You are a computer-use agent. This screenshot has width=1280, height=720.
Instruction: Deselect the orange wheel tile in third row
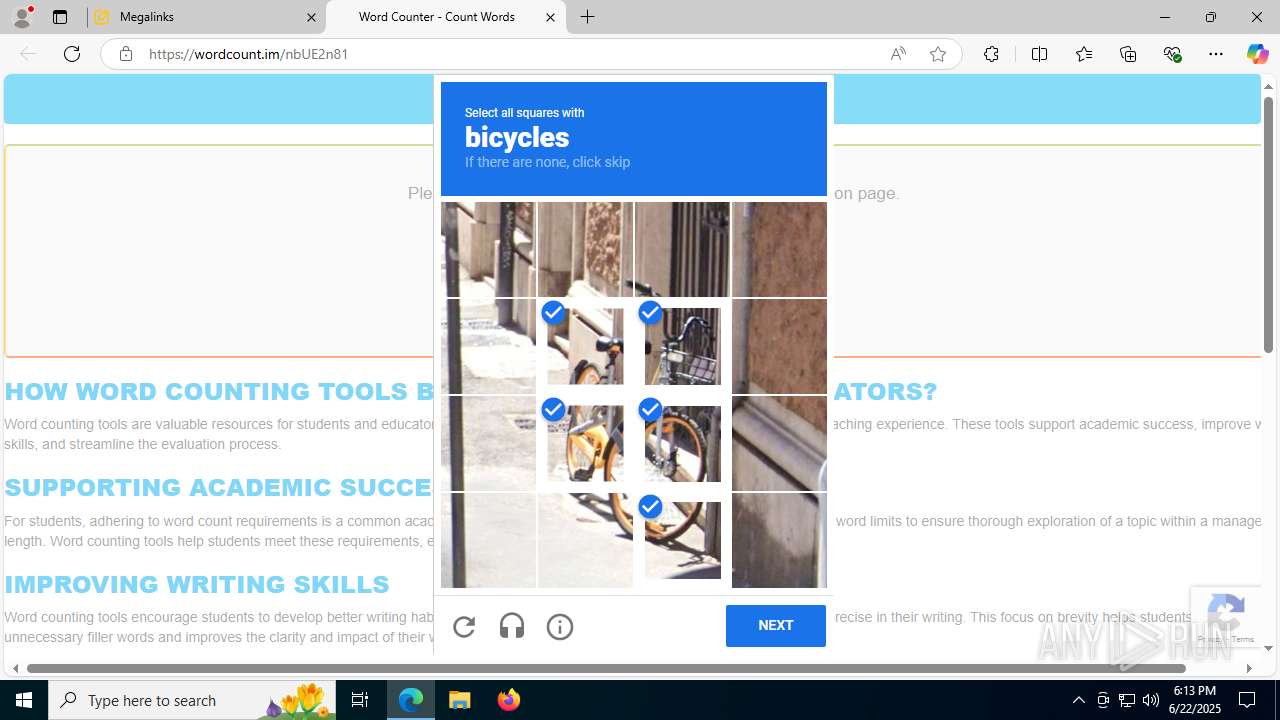tap(682, 443)
